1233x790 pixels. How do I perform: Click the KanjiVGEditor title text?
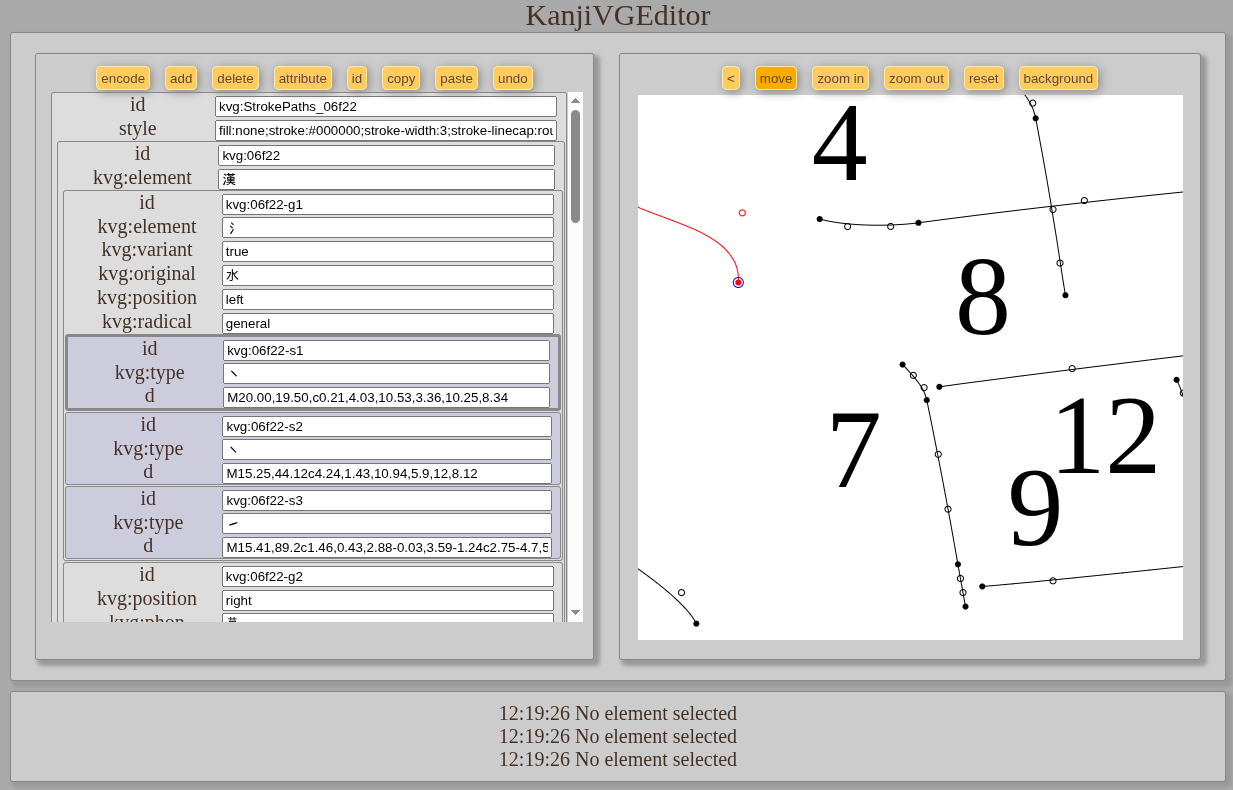click(x=618, y=15)
